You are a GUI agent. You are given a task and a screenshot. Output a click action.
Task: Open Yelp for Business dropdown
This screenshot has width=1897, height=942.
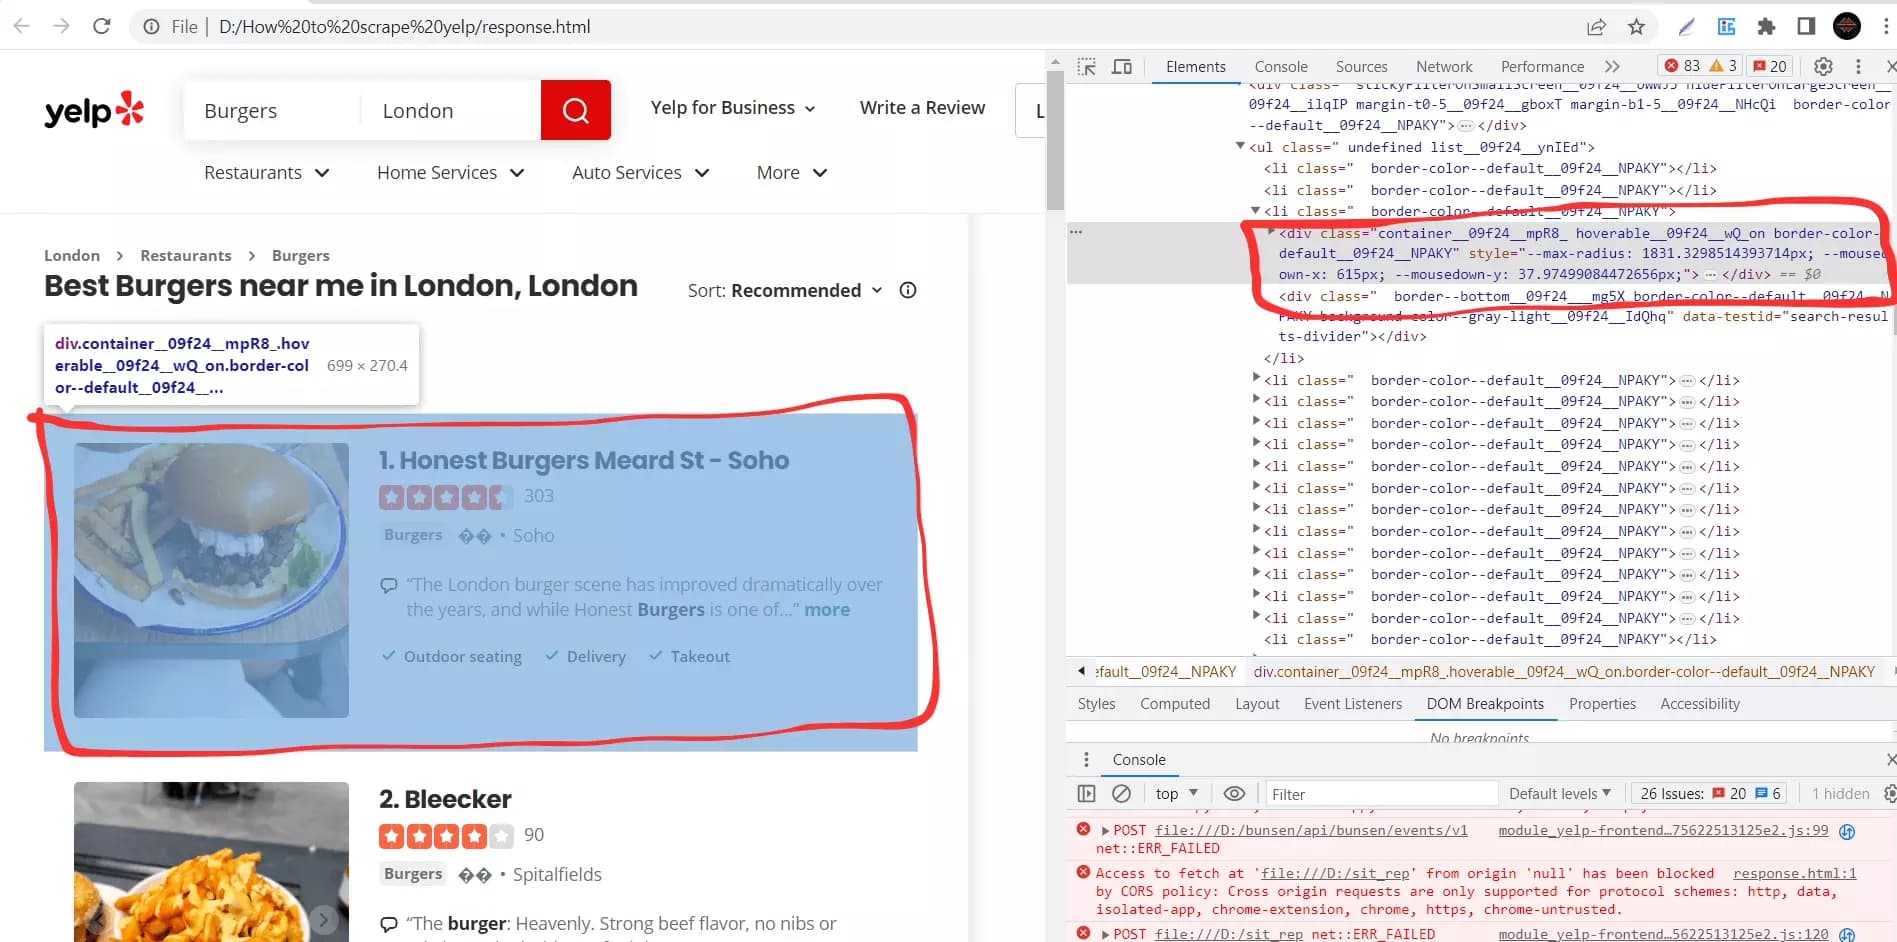pos(733,108)
